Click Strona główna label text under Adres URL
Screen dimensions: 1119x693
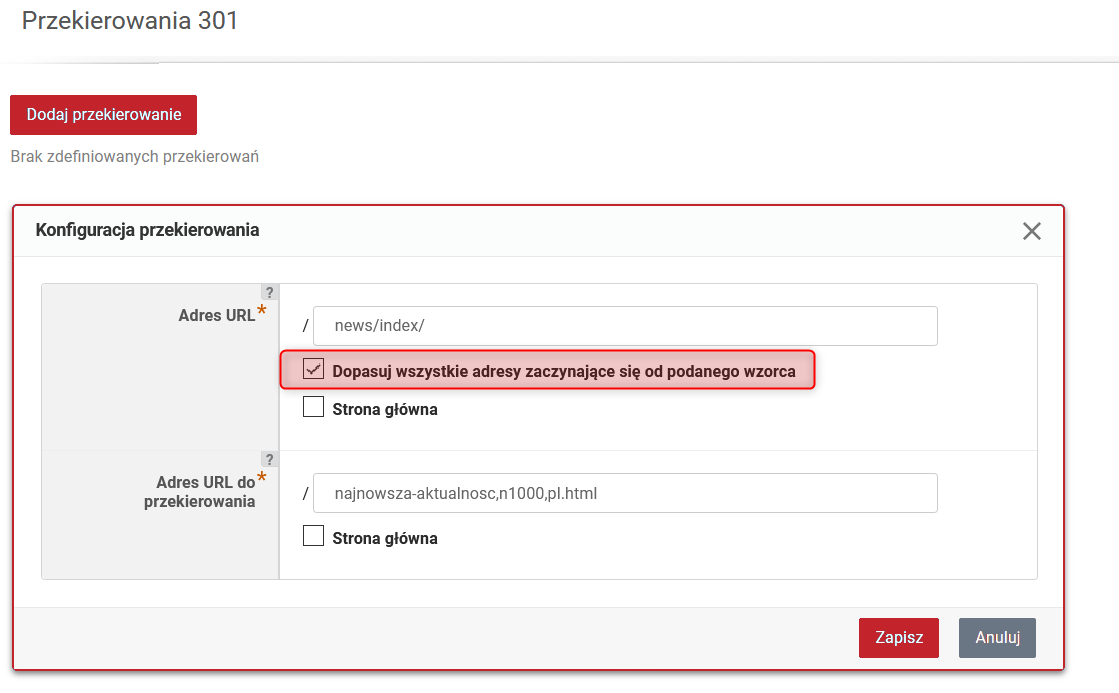tap(385, 410)
